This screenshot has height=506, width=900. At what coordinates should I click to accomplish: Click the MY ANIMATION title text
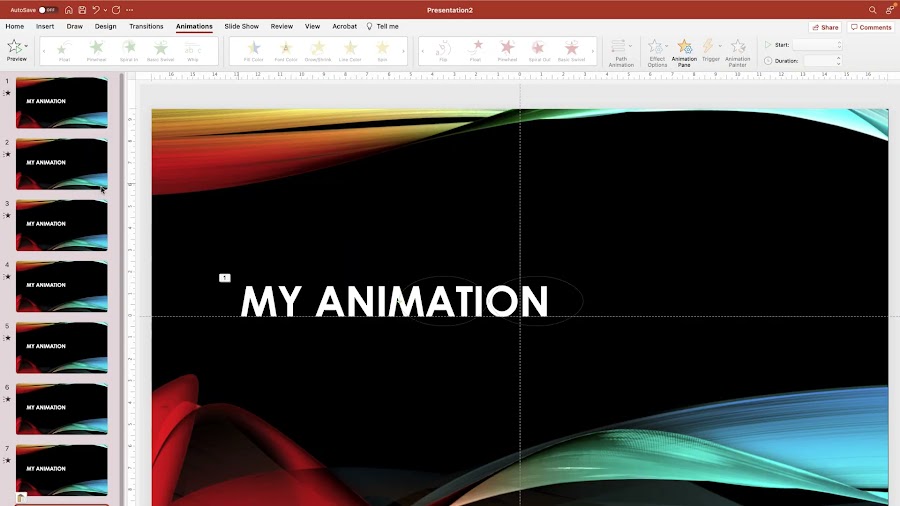click(394, 301)
